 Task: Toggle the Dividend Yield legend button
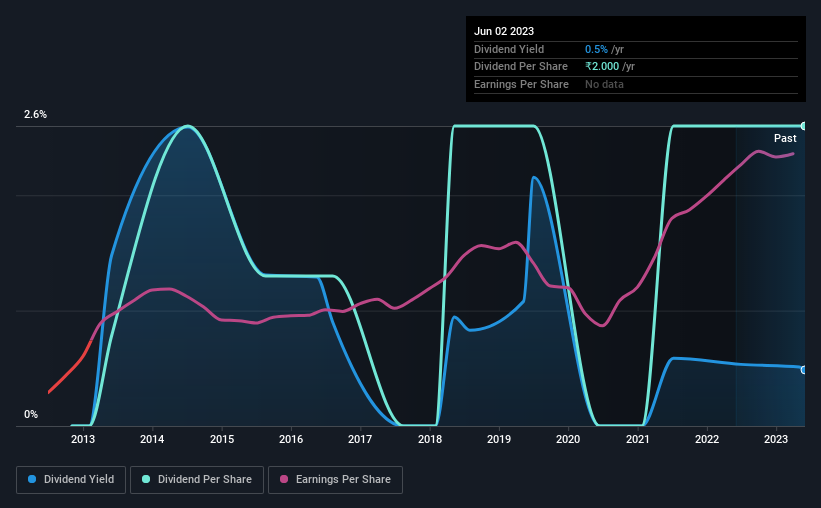71,480
